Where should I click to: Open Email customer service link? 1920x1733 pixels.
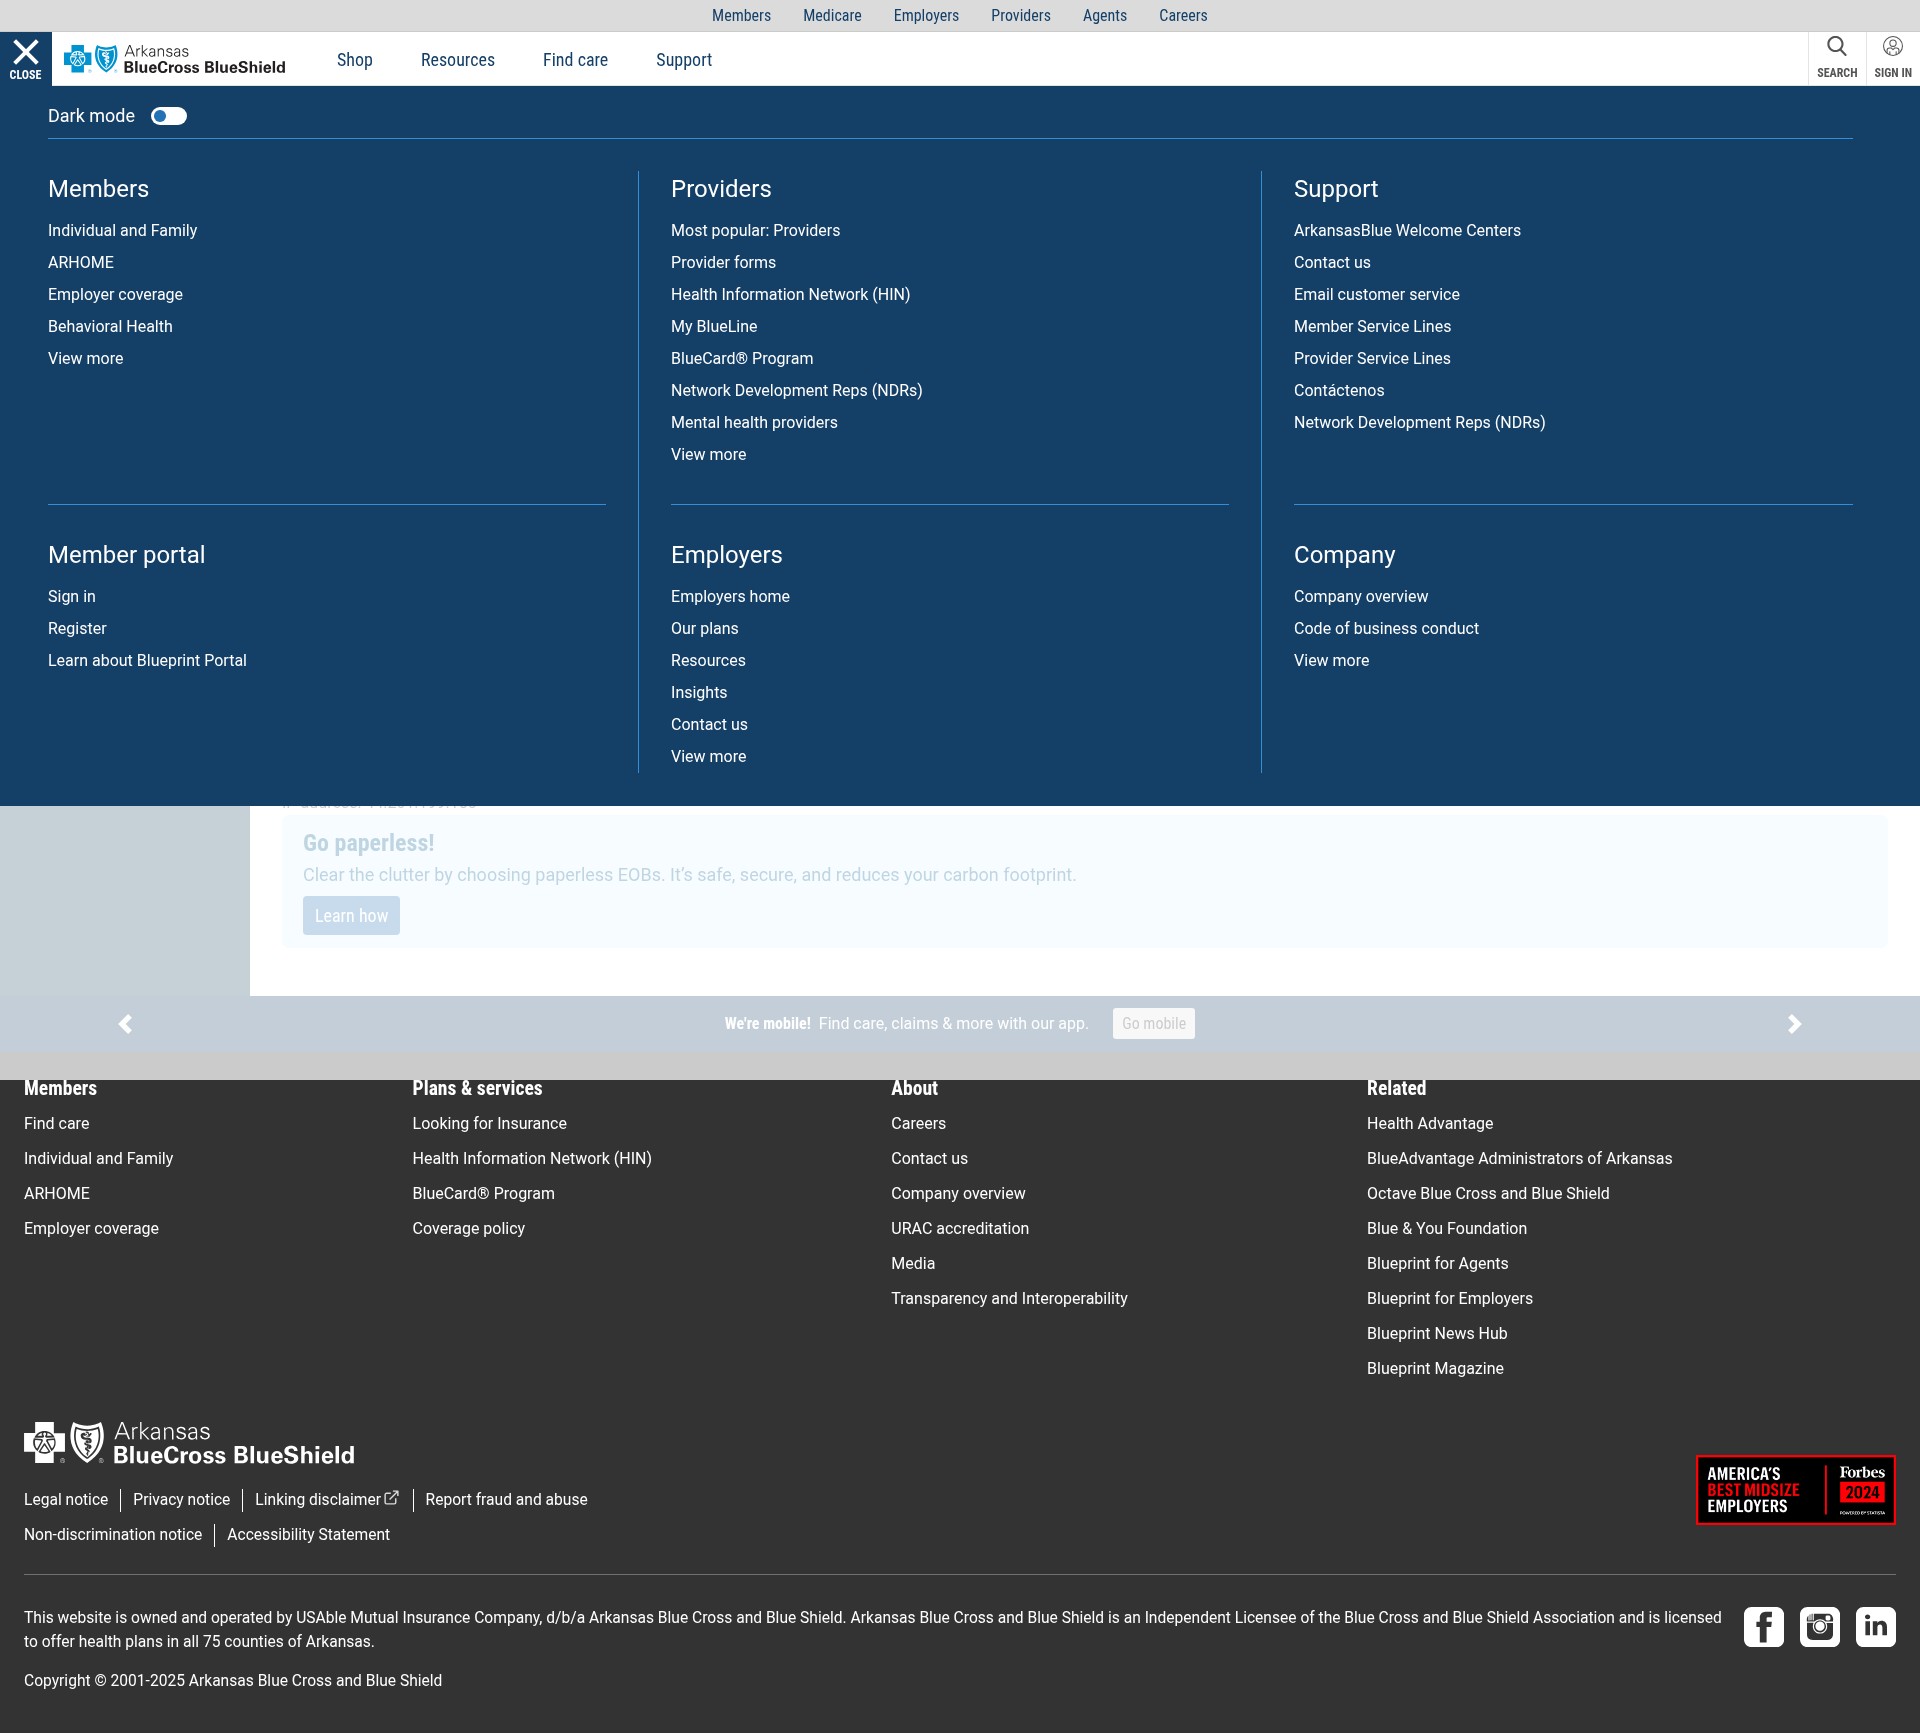(1377, 295)
